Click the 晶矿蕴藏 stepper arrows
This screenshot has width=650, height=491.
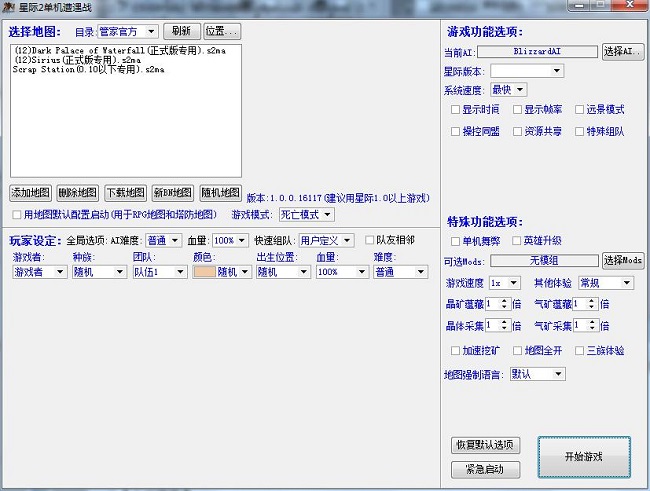point(504,304)
